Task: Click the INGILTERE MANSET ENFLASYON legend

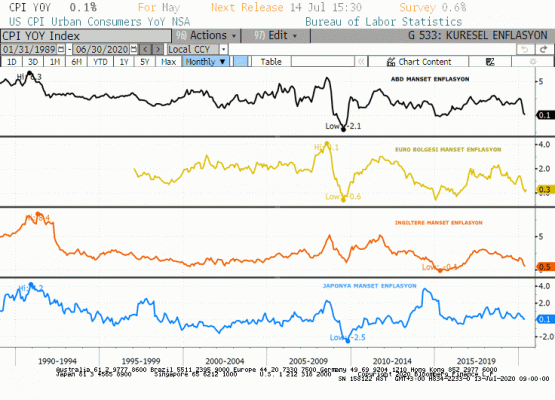Action: (x=439, y=223)
